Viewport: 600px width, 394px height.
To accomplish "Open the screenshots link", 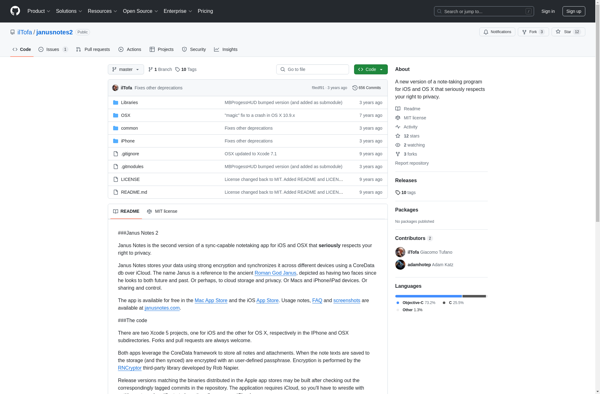I will [347, 300].
